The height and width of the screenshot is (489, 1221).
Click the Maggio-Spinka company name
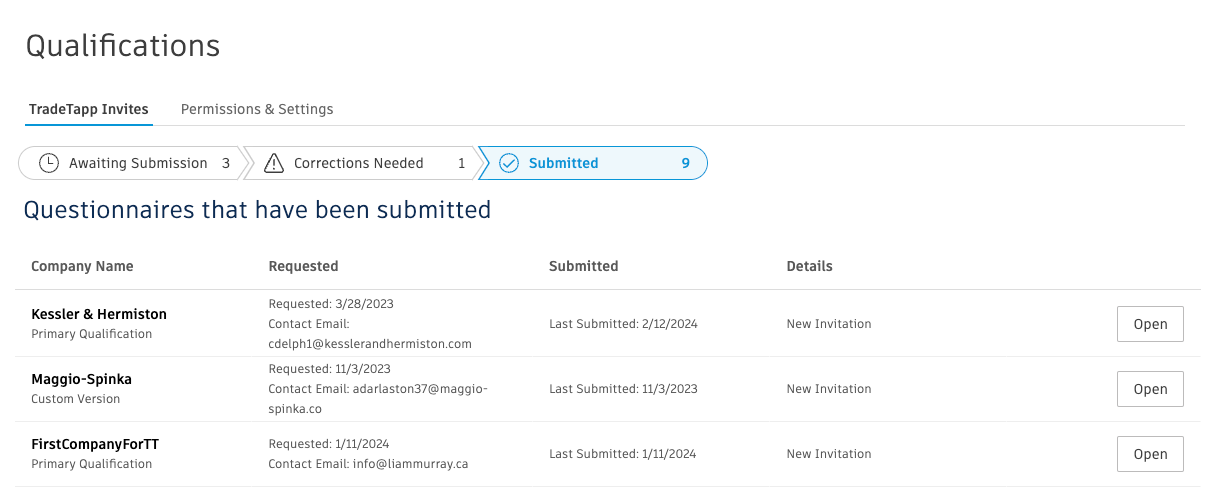coord(81,379)
